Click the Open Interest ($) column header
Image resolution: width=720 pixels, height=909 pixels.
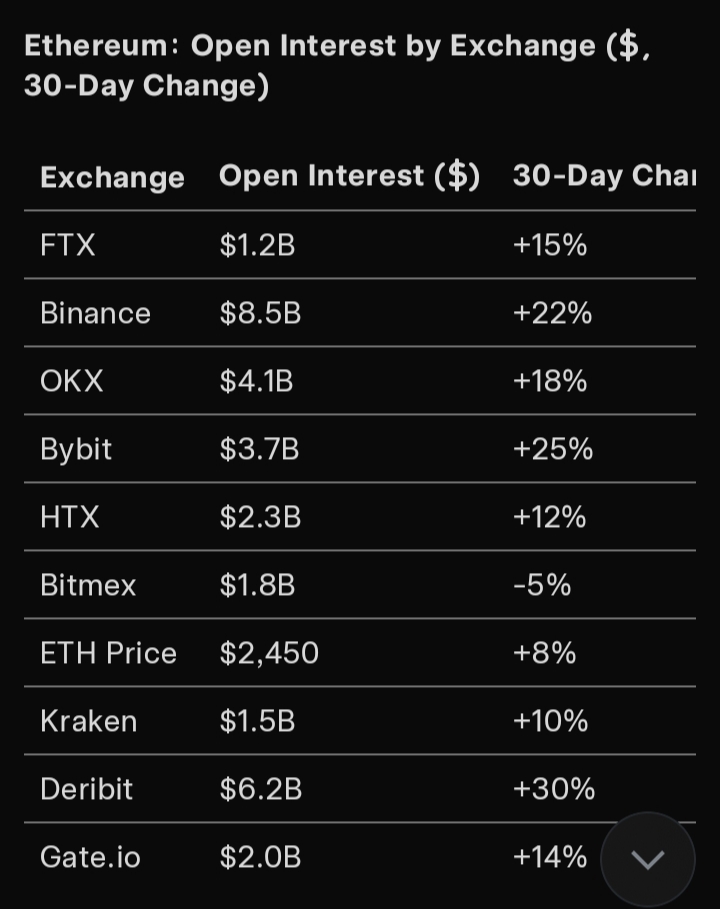tap(349, 176)
